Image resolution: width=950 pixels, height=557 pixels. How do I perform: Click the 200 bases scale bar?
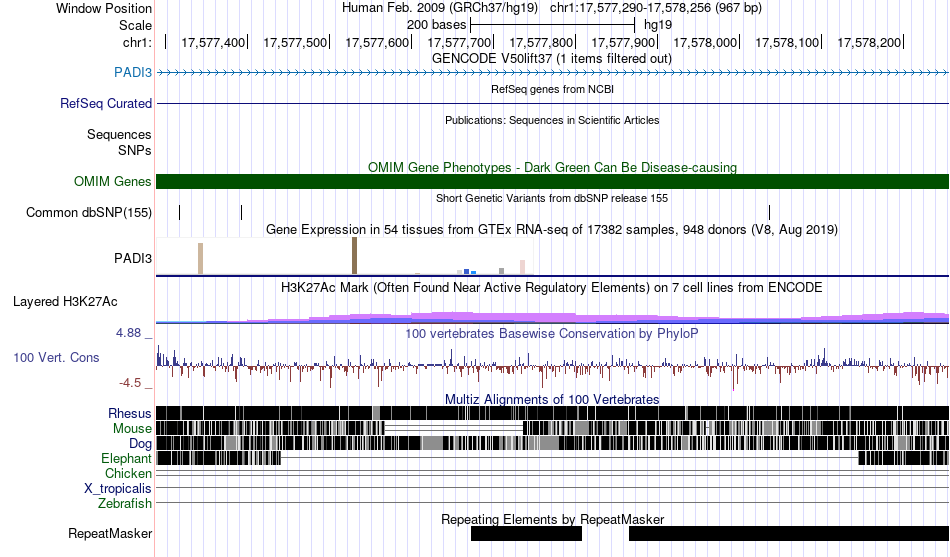553,25
